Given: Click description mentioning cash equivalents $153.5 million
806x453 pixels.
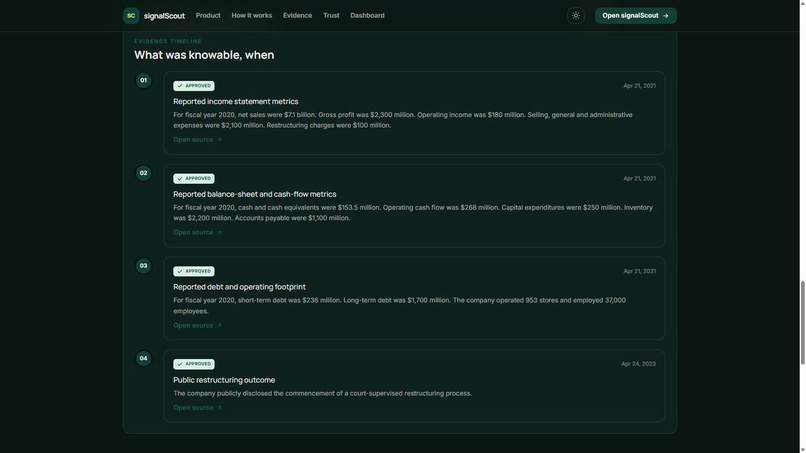Looking at the screenshot, I should [x=413, y=213].
